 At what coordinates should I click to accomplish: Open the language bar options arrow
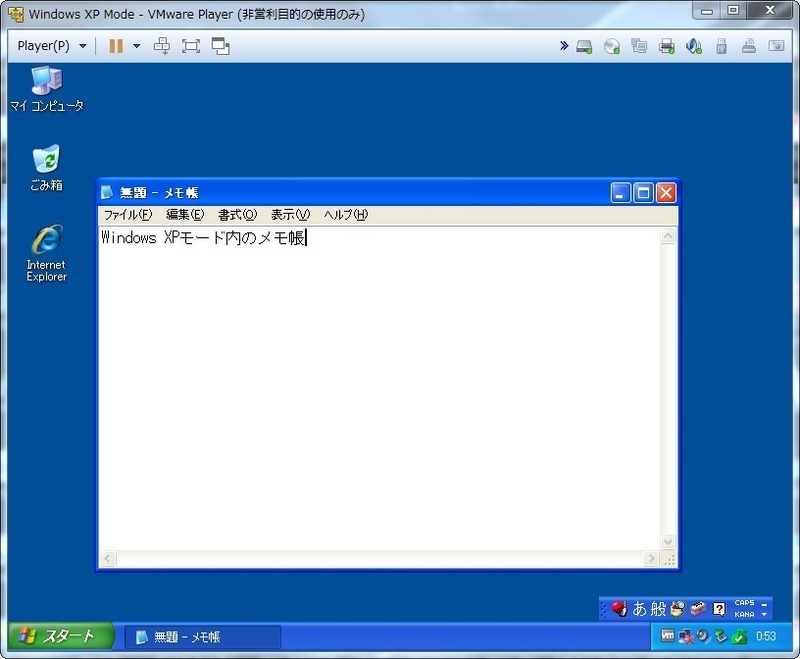click(x=764, y=615)
